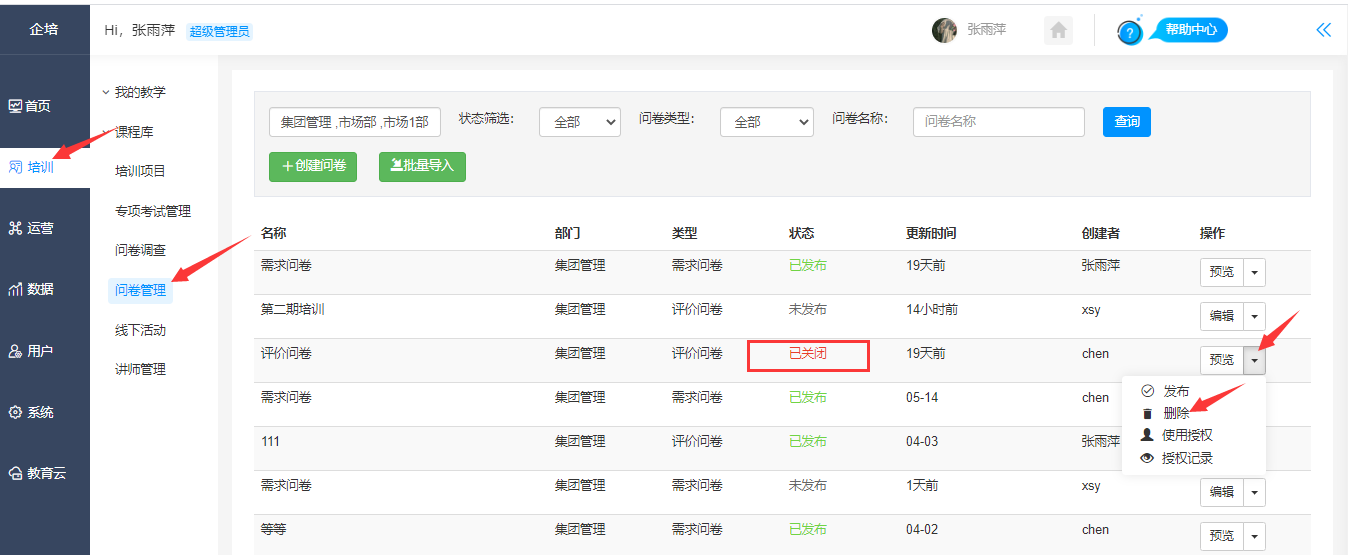Image resolution: width=1348 pixels, height=555 pixels.
Task: Preview the first 需求问卷 by 张雨萍
Action: [1222, 272]
